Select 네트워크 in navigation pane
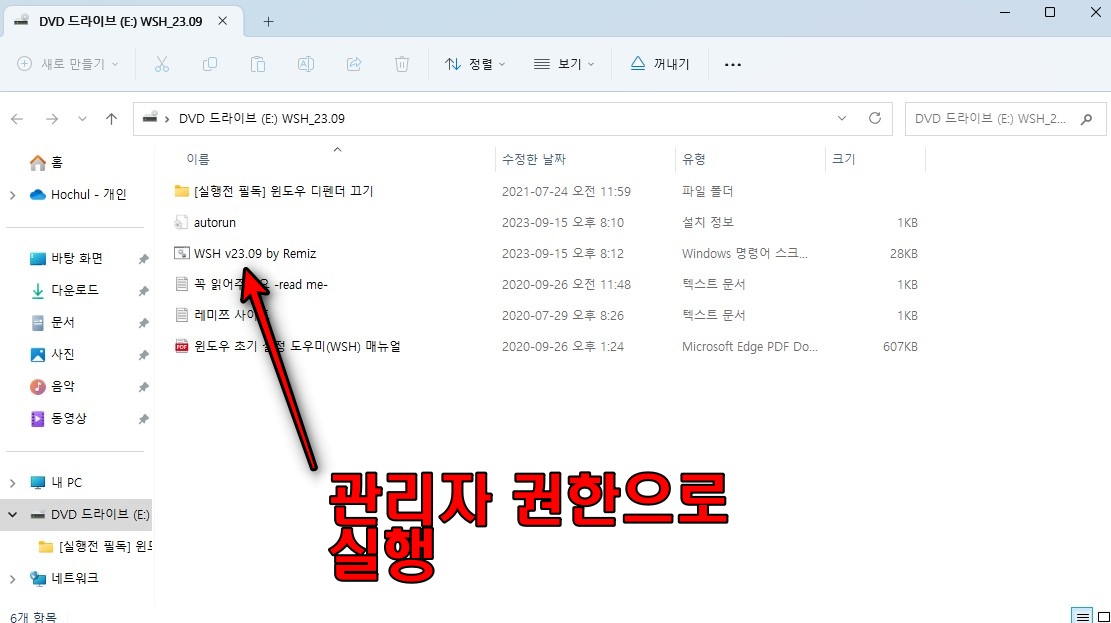 64,578
